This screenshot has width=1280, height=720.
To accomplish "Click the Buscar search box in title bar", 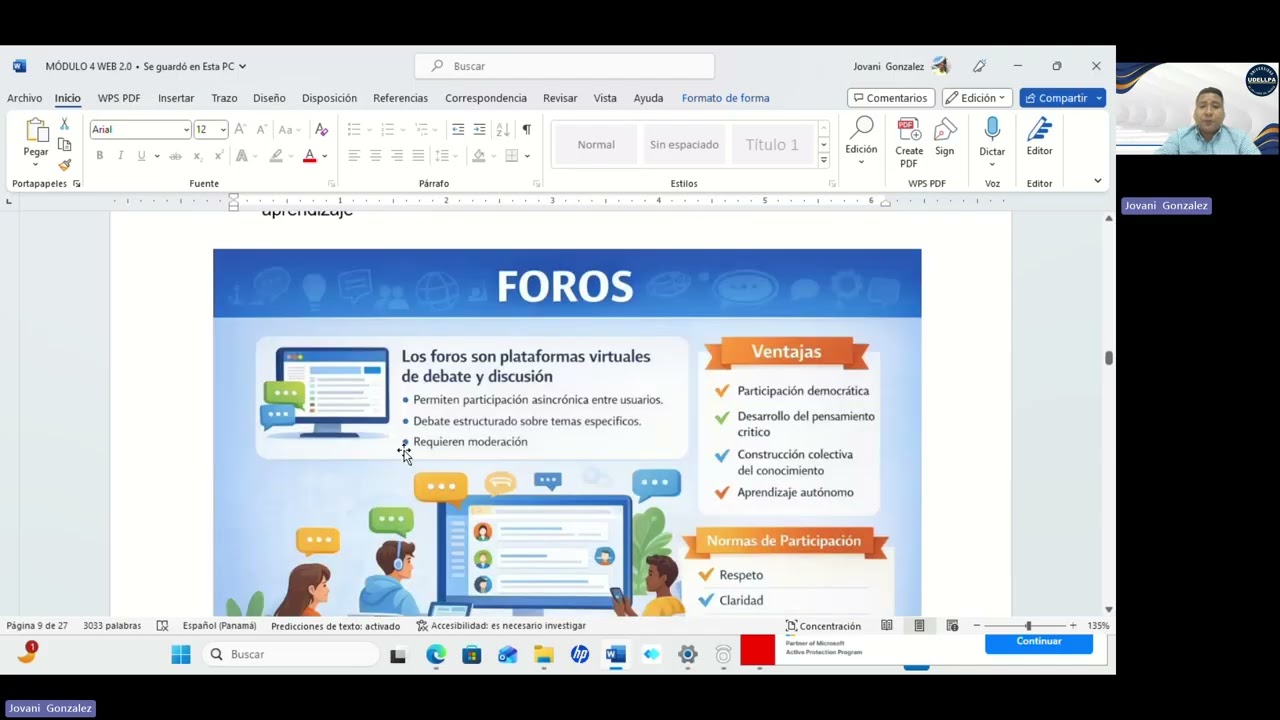I will tap(565, 66).
